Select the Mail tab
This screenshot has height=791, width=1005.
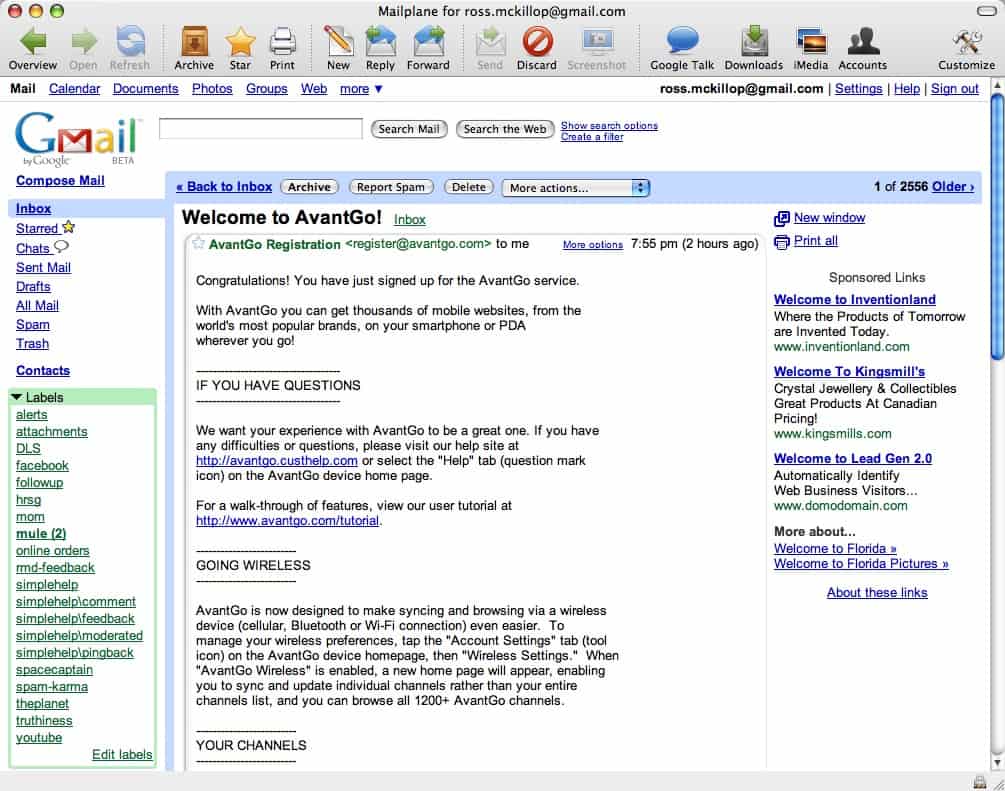(22, 88)
